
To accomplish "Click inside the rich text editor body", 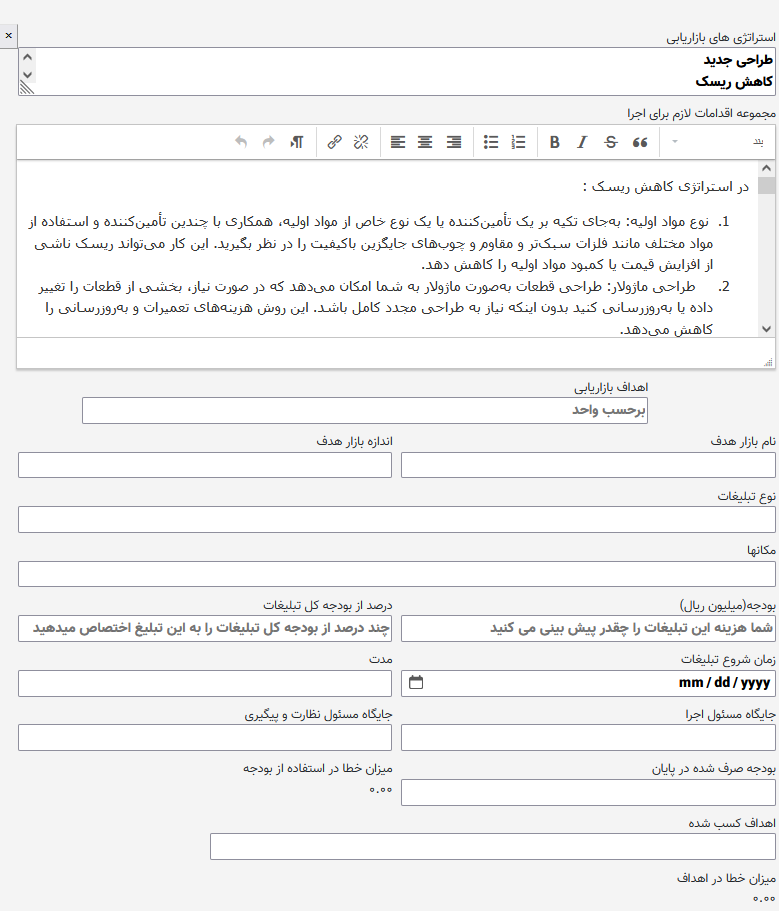I will [x=388, y=249].
